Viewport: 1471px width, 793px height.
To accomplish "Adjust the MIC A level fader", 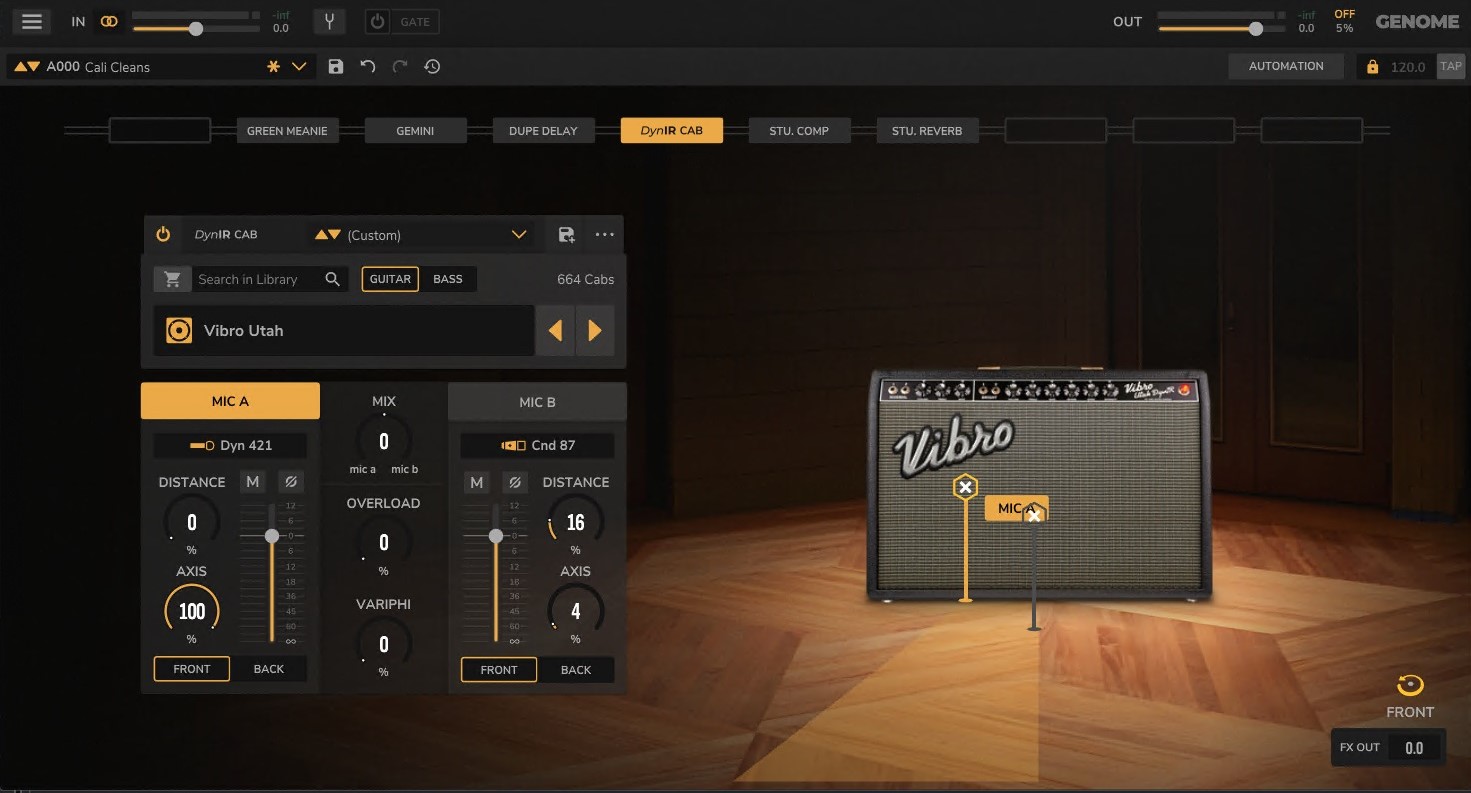I will point(272,536).
